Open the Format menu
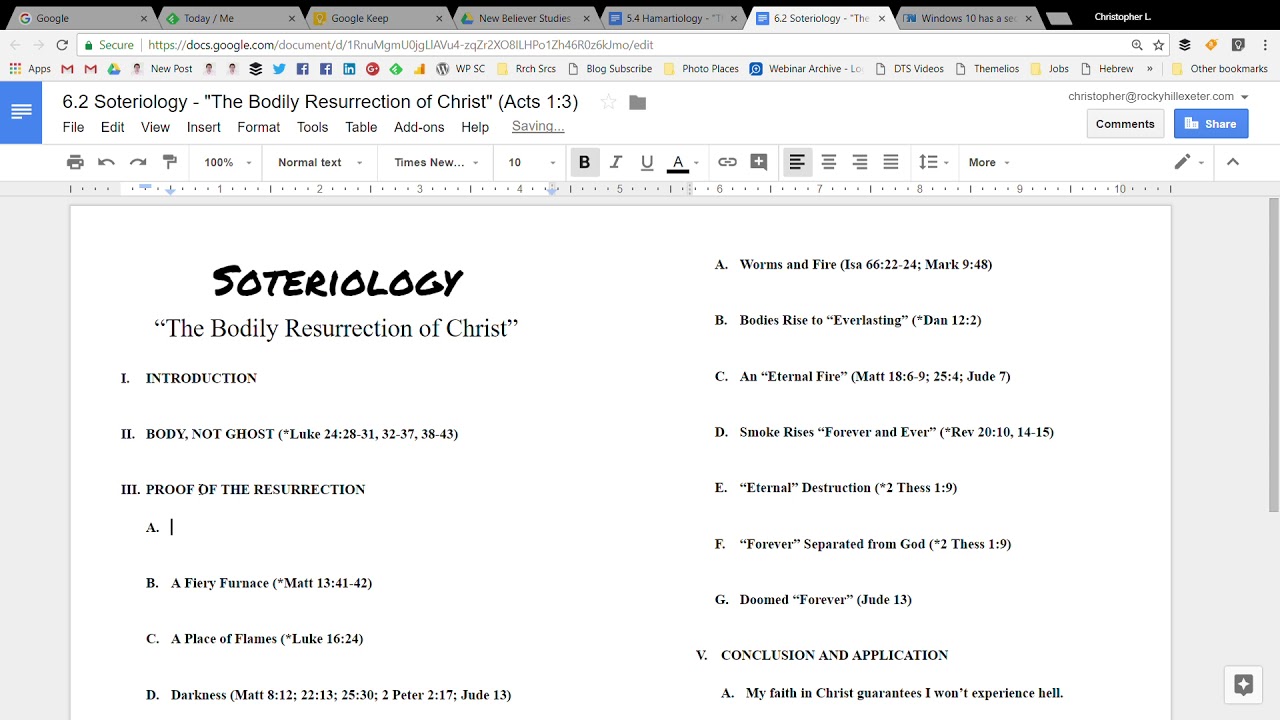Screen dimensions: 1280x720 [259, 127]
